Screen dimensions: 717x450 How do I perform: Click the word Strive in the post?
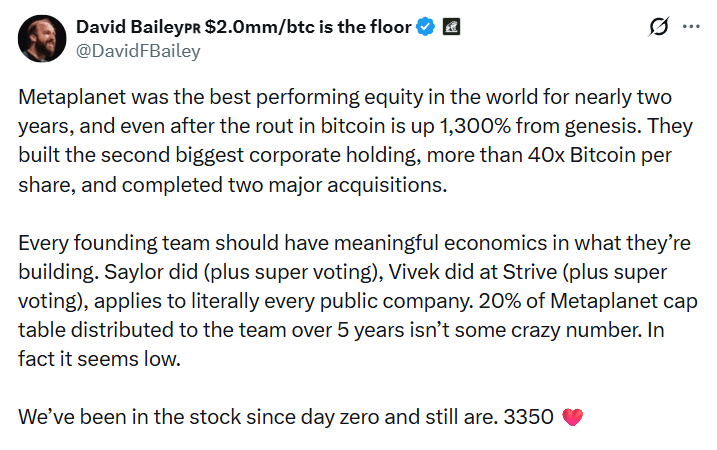pos(530,273)
